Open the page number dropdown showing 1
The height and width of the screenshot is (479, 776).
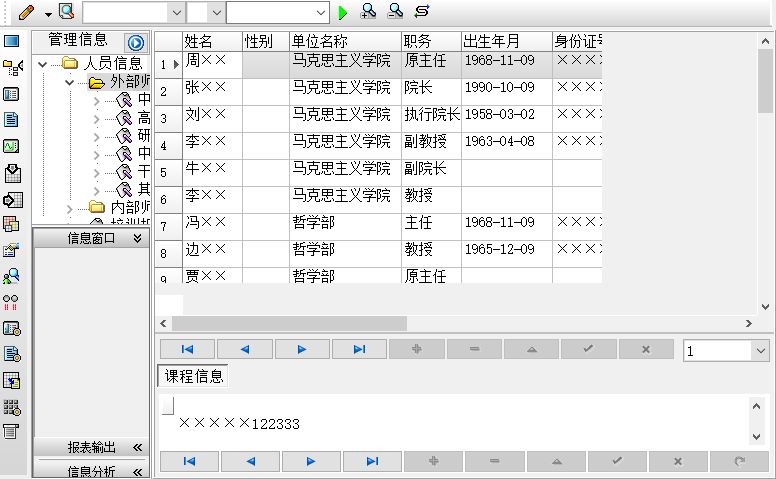coord(760,351)
